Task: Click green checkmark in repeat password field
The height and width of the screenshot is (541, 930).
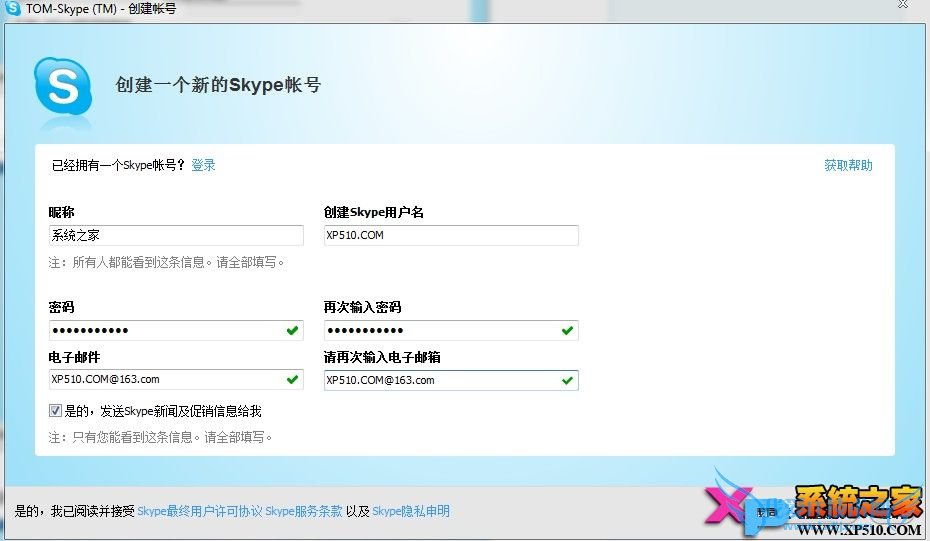Action: coord(568,330)
